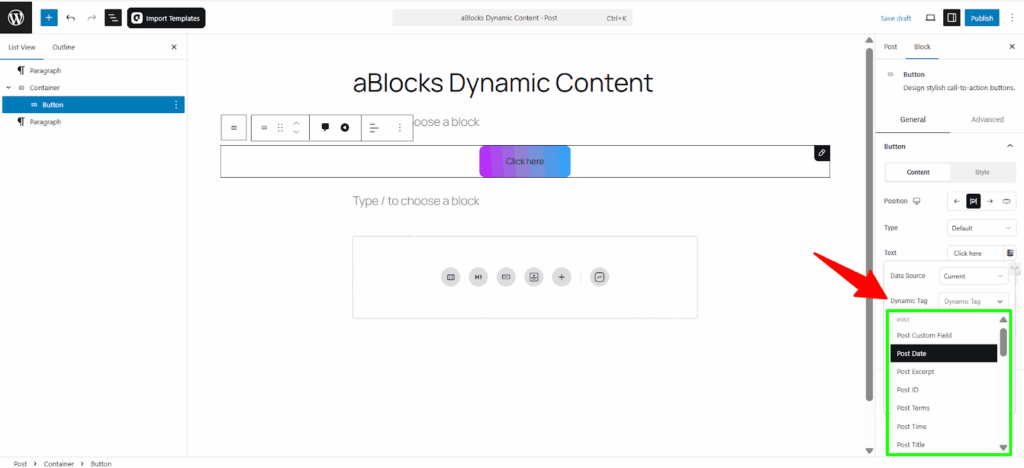Toggle the document overview list view
This screenshot has height=468, width=1024.
[113, 18]
